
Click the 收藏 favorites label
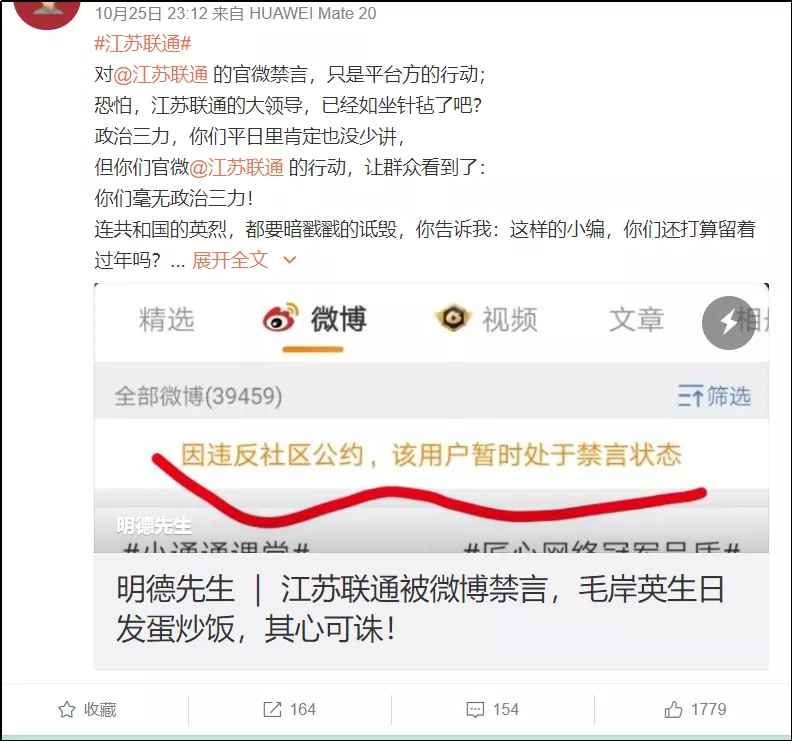(x=100, y=710)
